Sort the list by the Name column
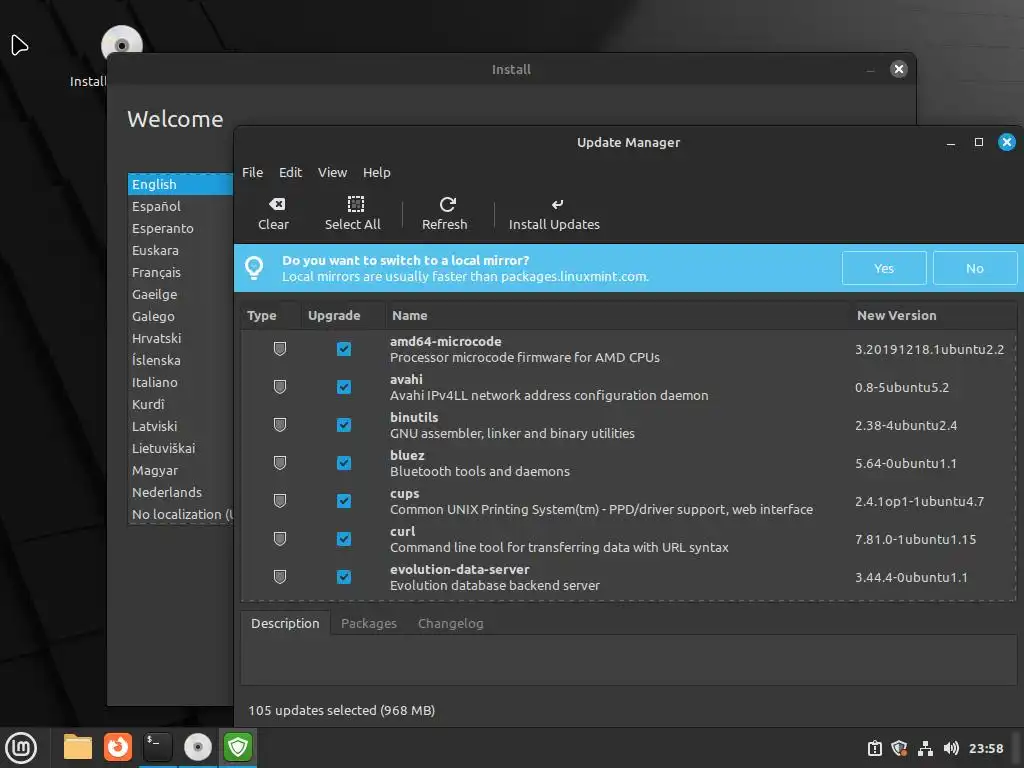 tap(616, 315)
